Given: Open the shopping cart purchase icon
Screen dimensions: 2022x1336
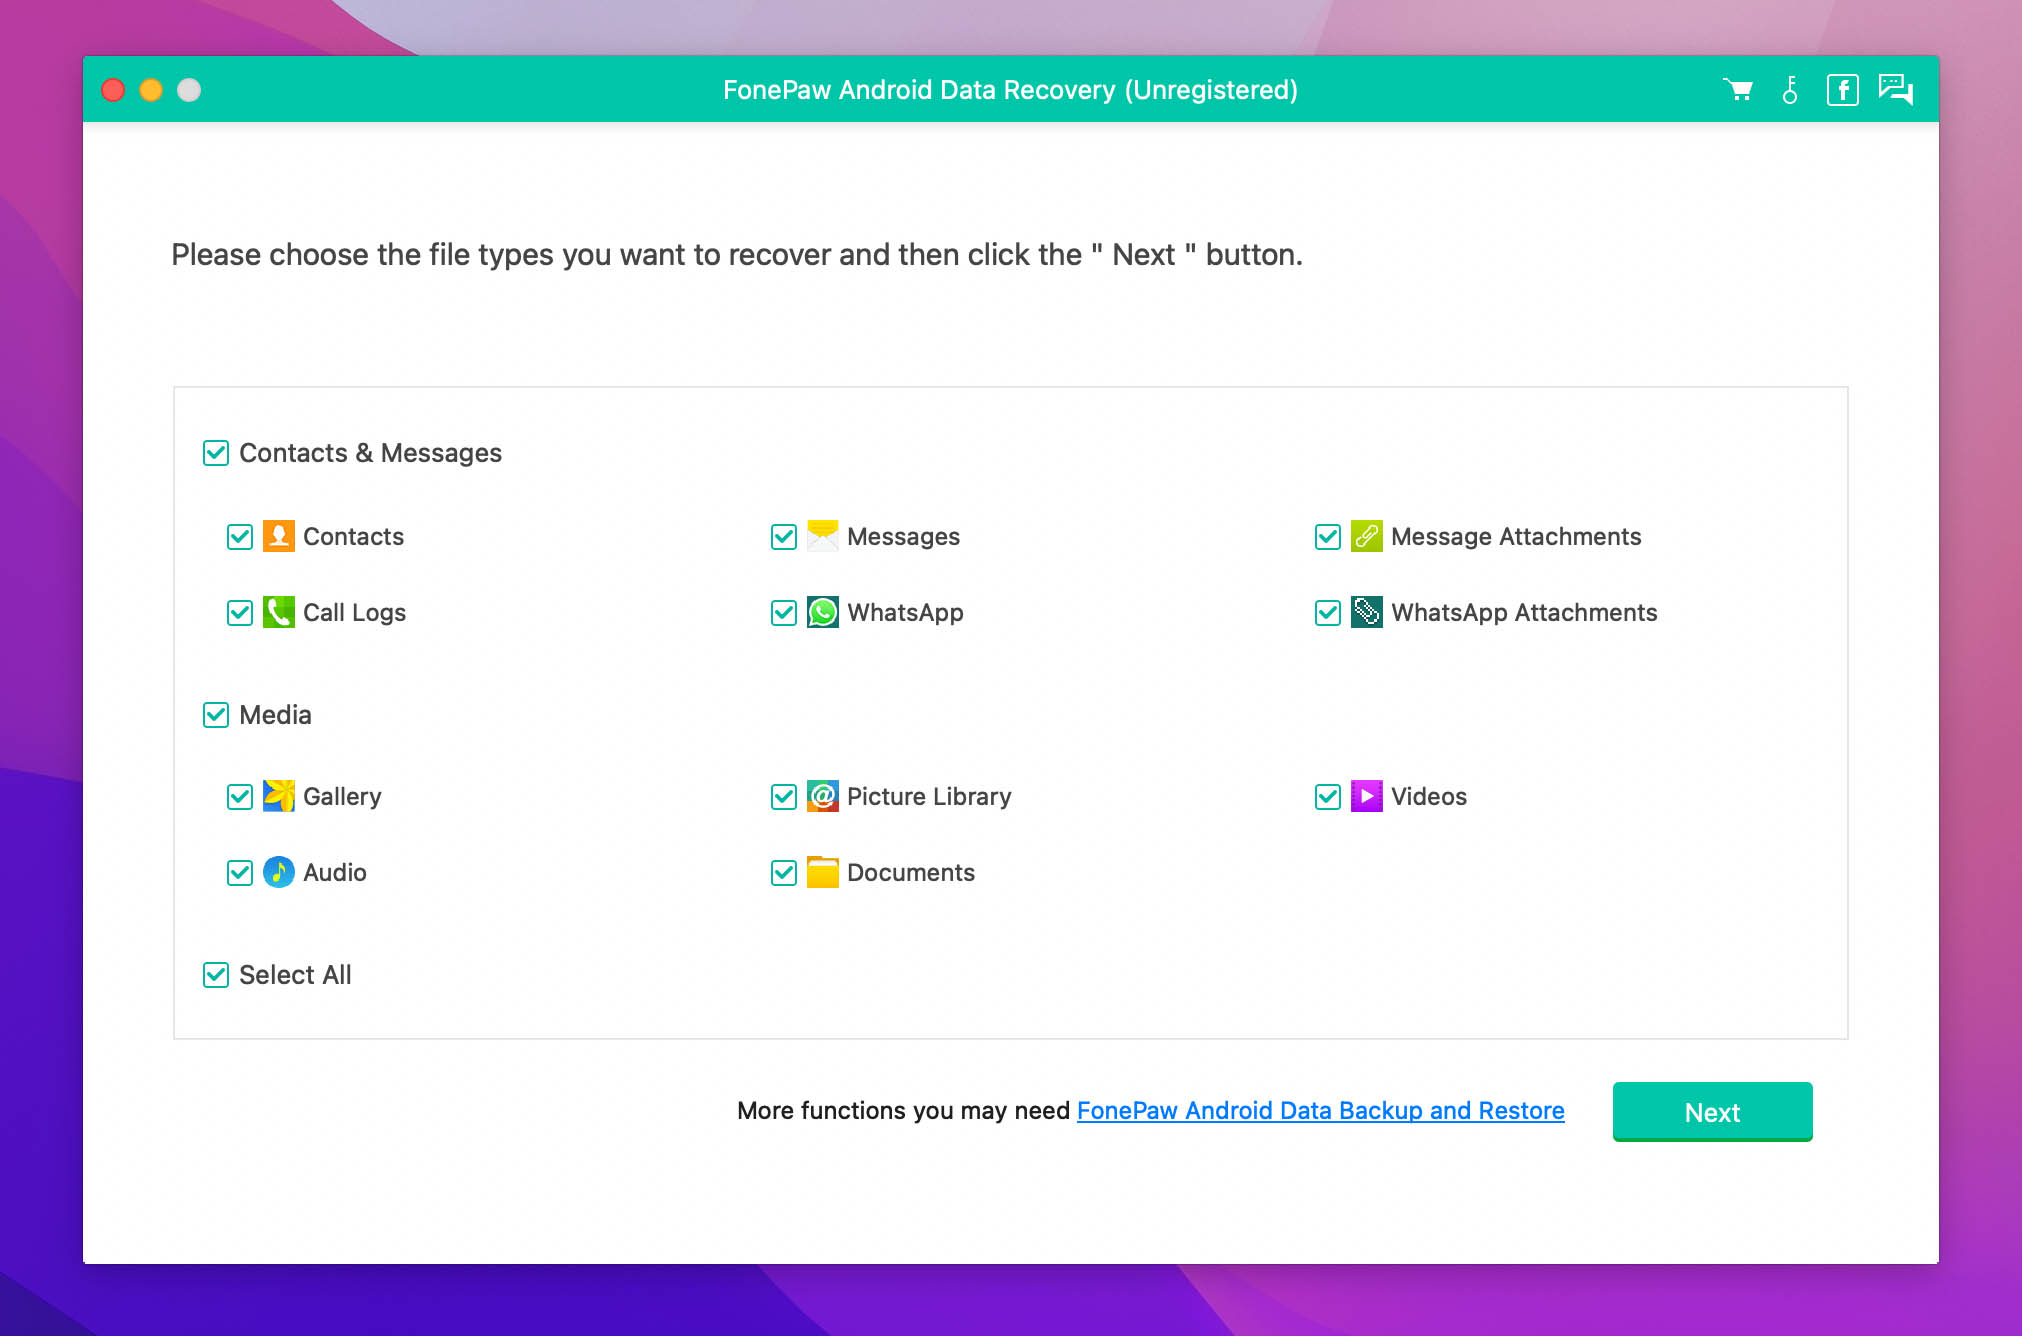Looking at the screenshot, I should coord(1738,90).
